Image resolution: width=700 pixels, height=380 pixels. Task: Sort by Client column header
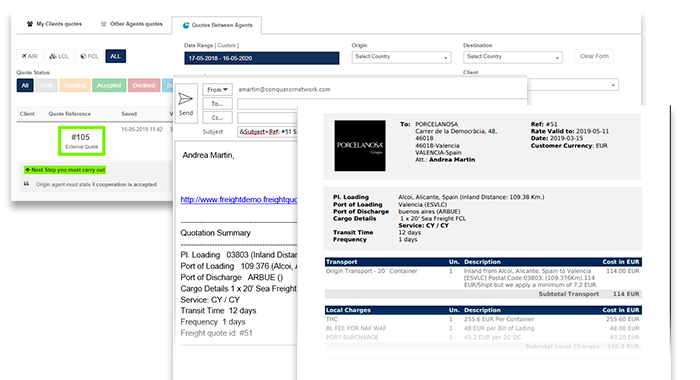(27, 114)
